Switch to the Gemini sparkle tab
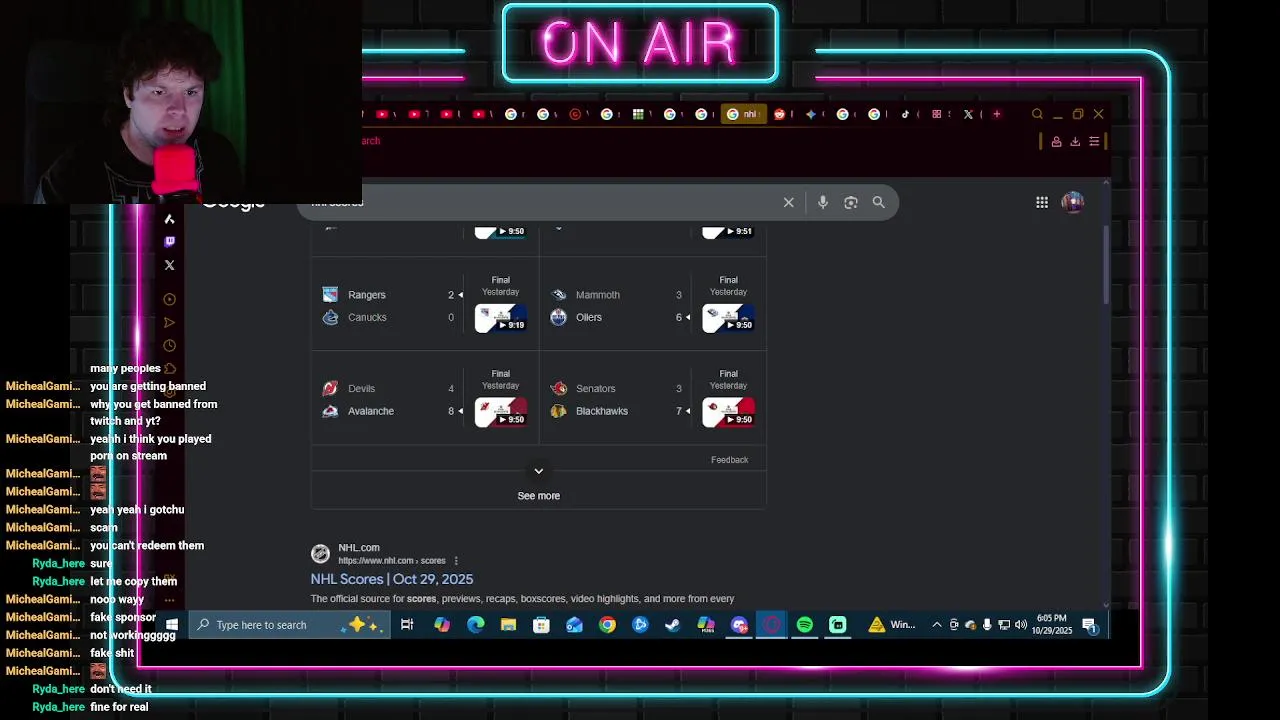The height and width of the screenshot is (720, 1280). pos(811,114)
